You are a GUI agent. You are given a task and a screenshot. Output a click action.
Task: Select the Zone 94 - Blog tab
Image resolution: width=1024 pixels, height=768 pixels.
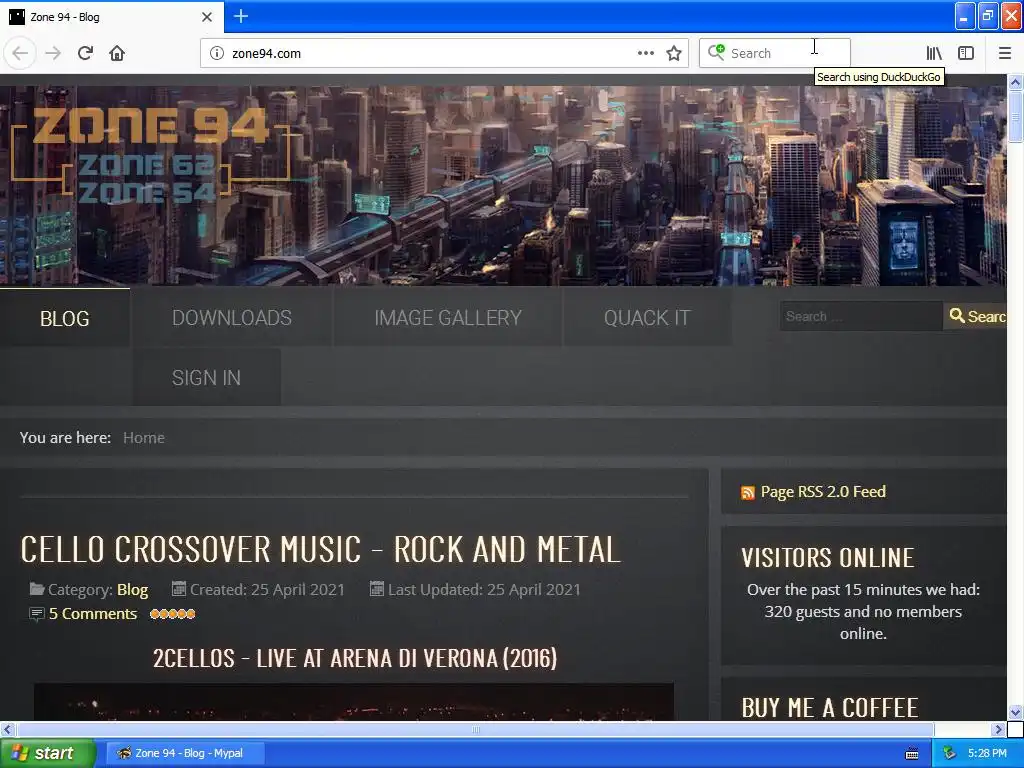pos(111,17)
